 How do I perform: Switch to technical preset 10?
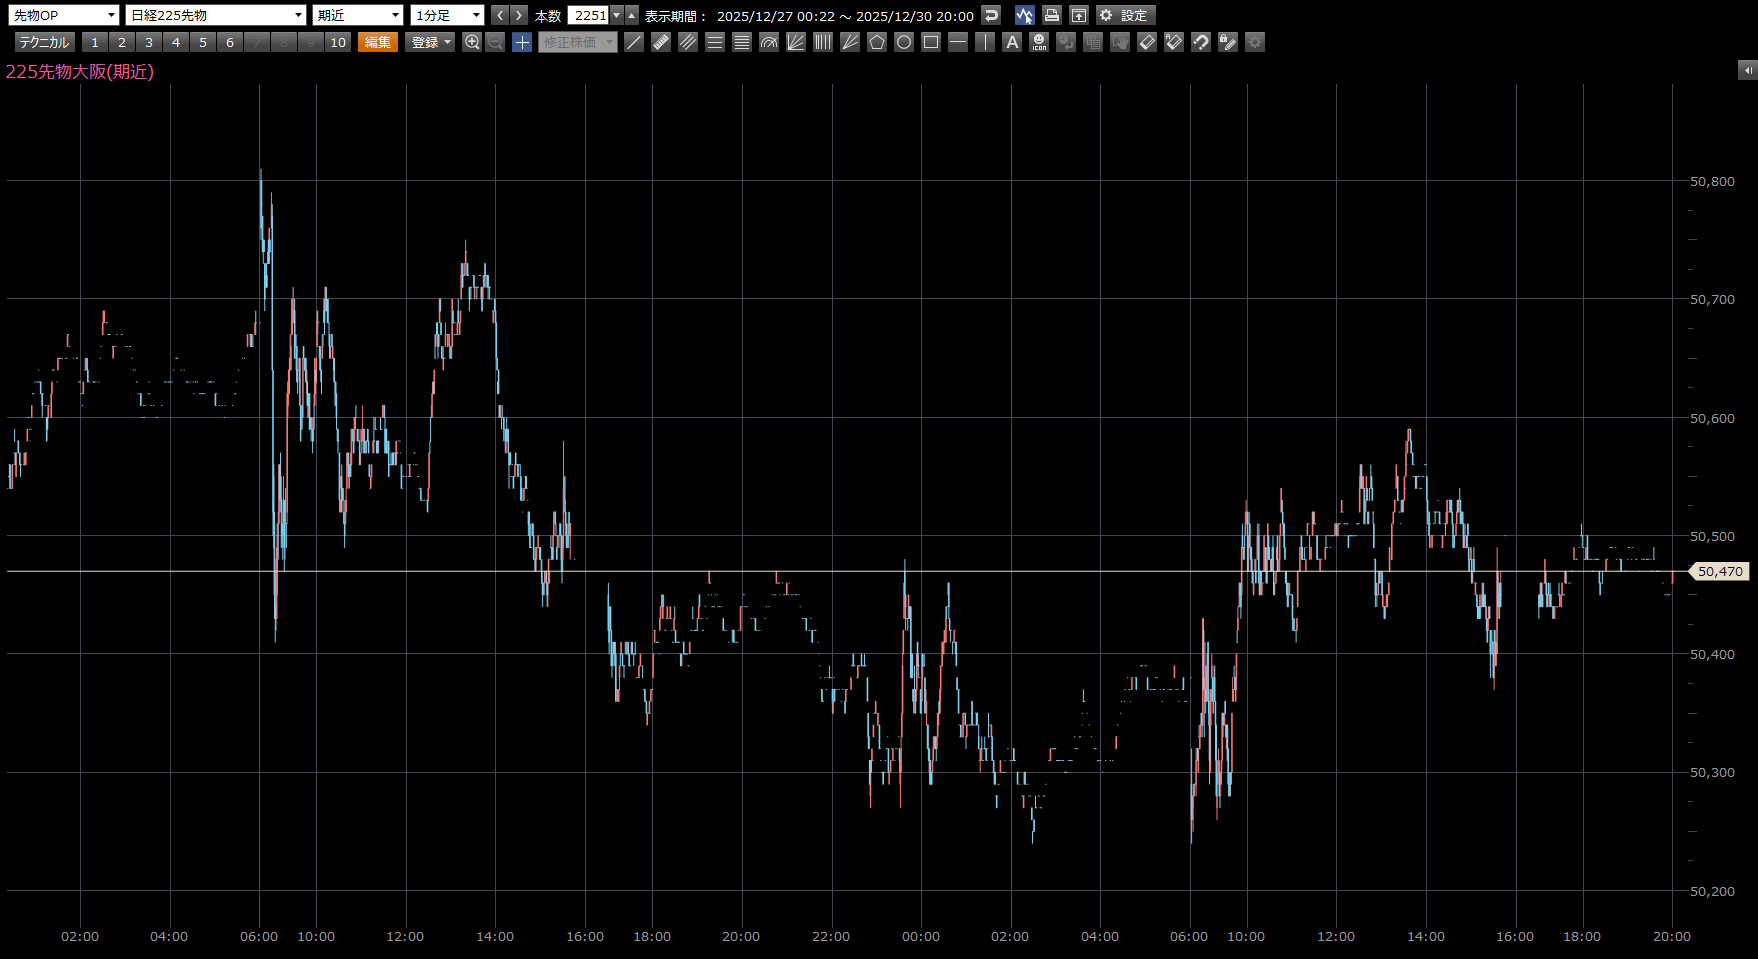pyautogui.click(x=338, y=42)
